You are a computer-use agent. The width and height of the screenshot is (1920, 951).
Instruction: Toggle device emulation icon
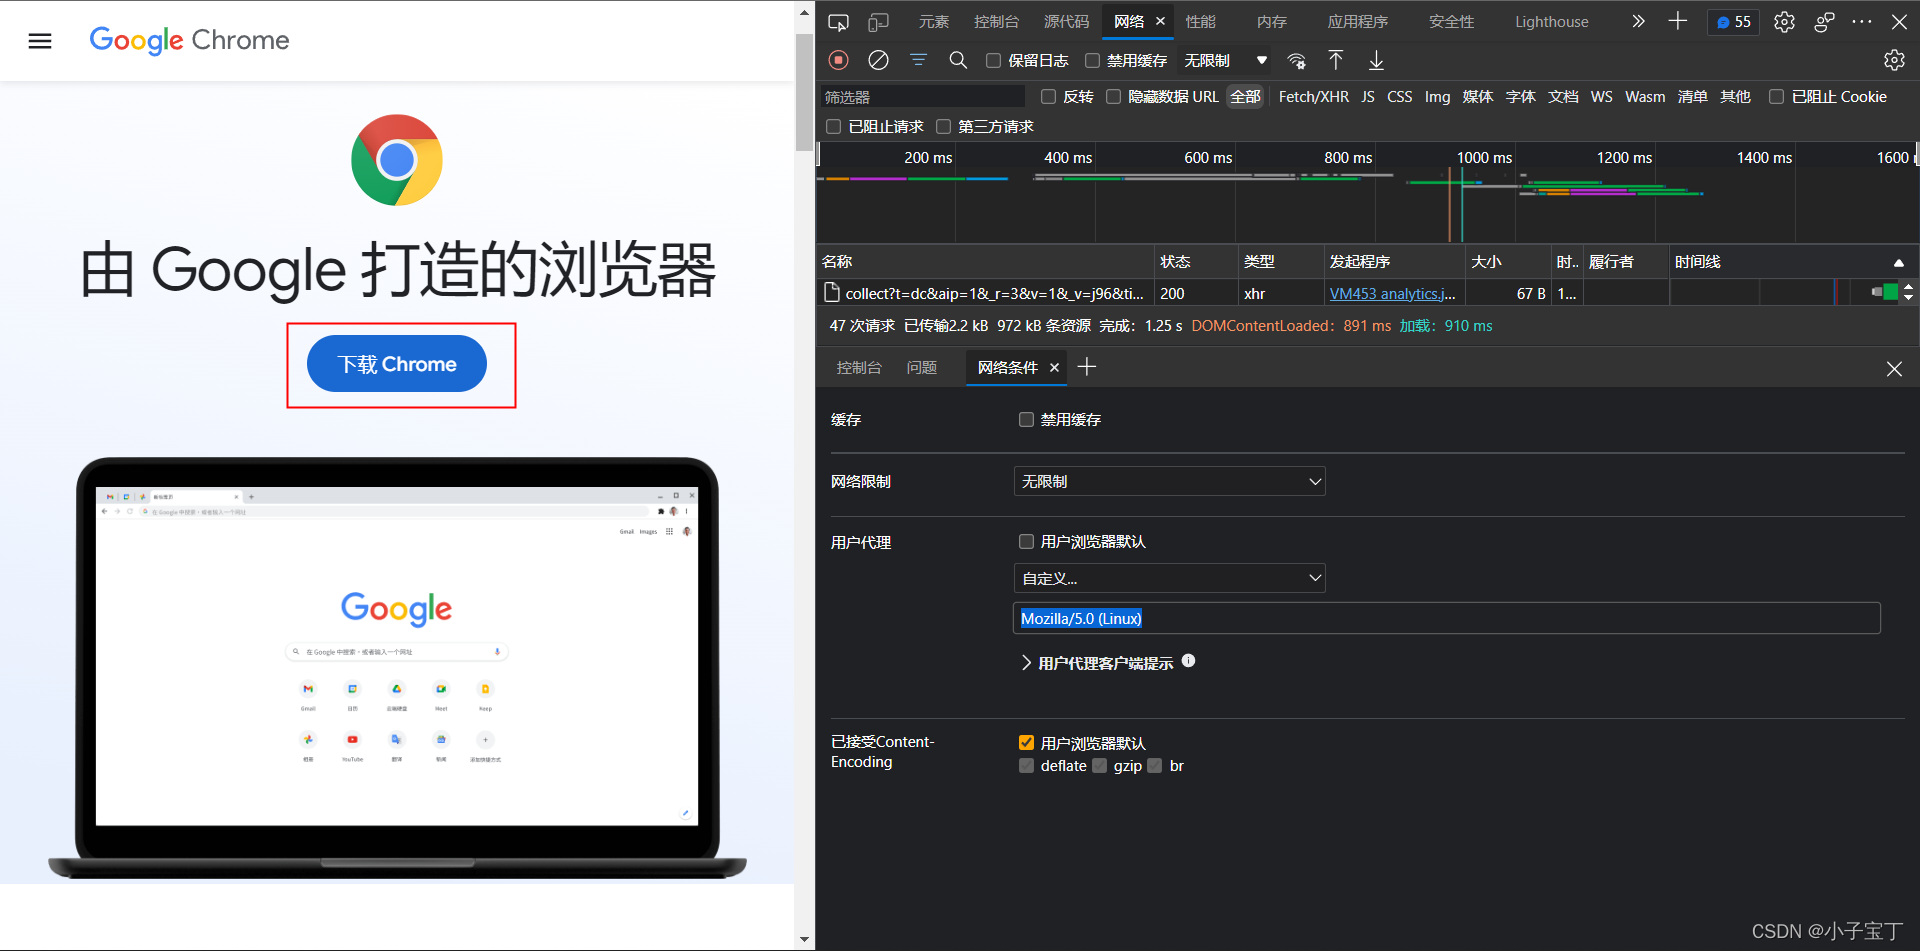(x=878, y=22)
